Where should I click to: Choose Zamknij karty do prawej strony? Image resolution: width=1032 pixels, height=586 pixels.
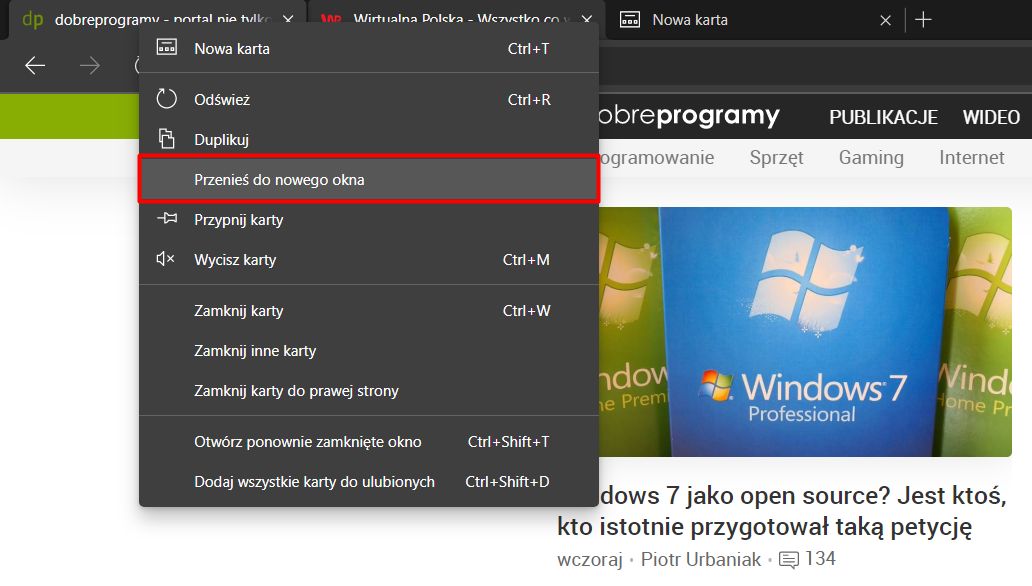(369, 391)
